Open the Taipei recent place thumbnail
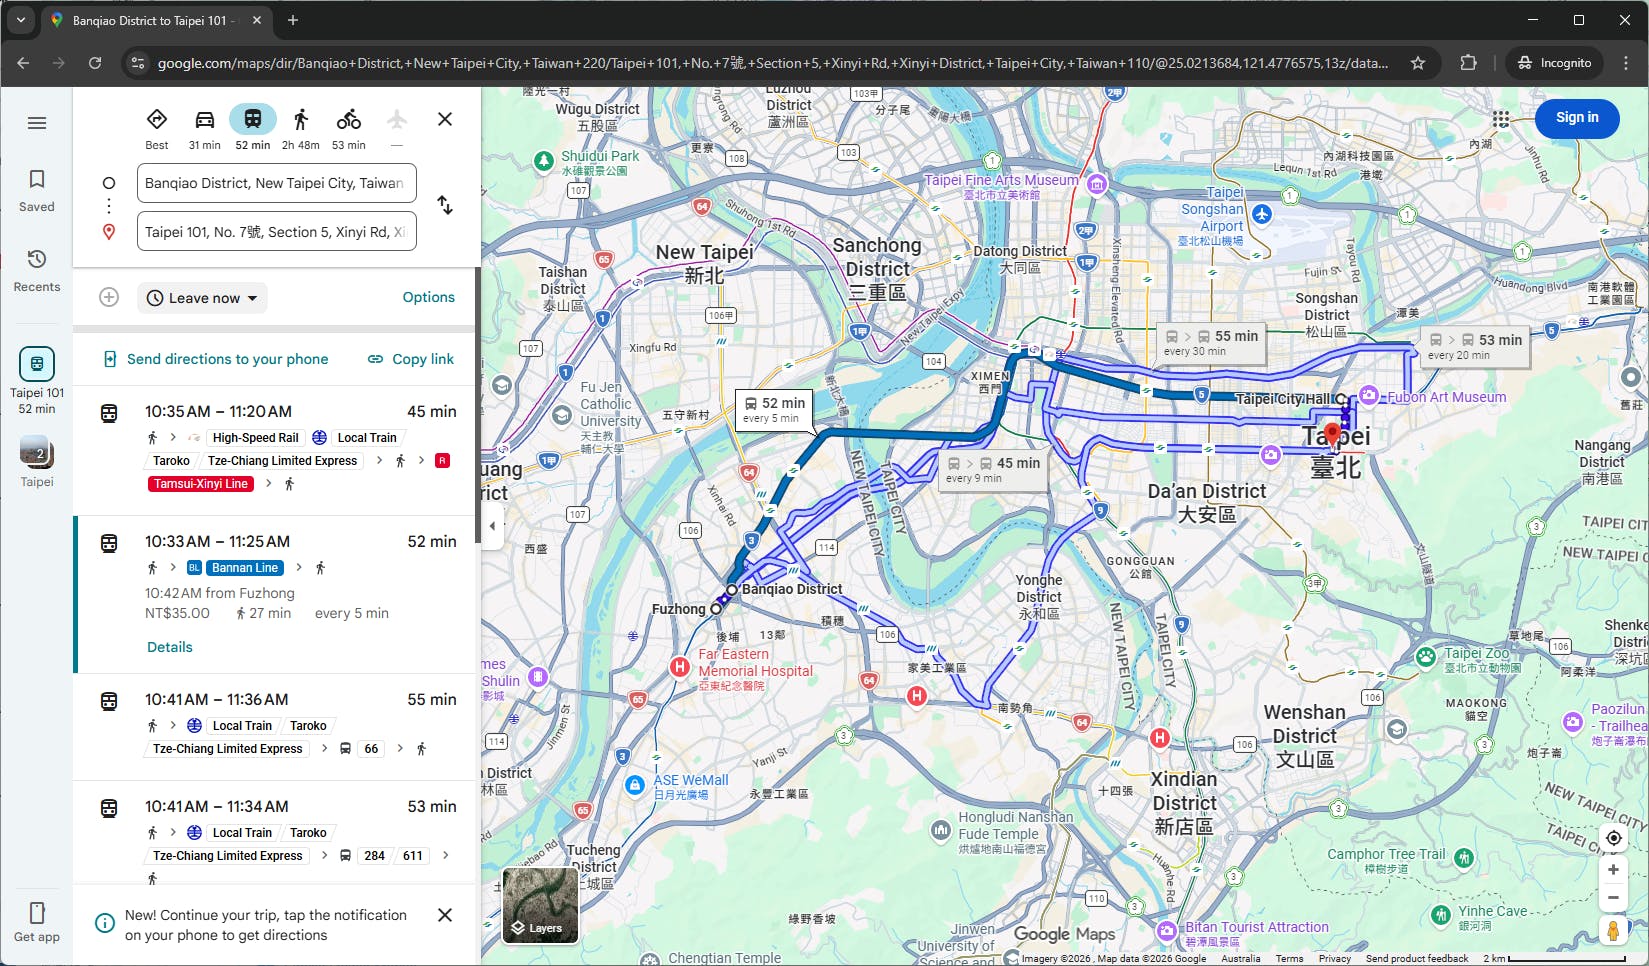 click(x=37, y=462)
